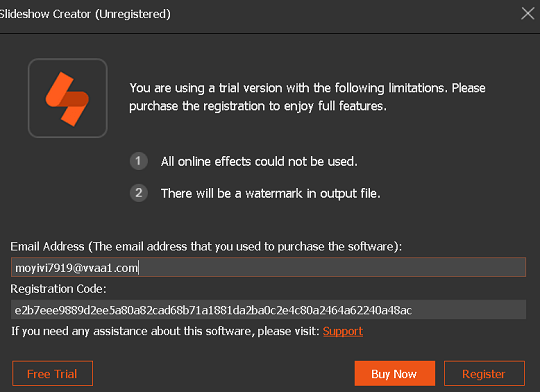Viewport: 540px width, 392px height.
Task: Close the Slideshow Creator registration dialog
Action: (527, 14)
